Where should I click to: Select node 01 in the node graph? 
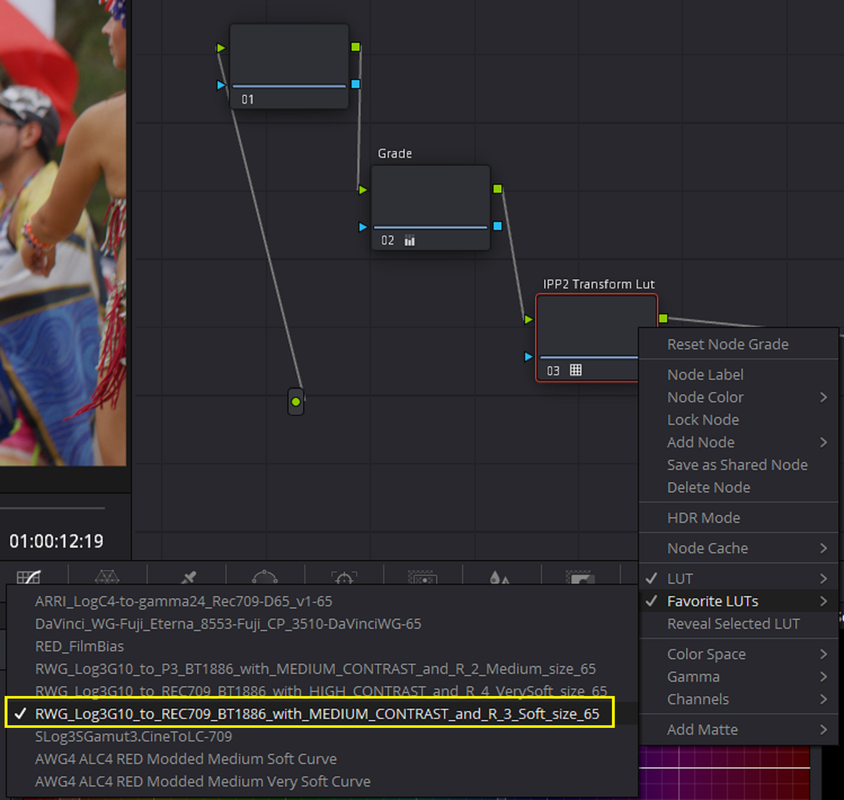click(289, 66)
